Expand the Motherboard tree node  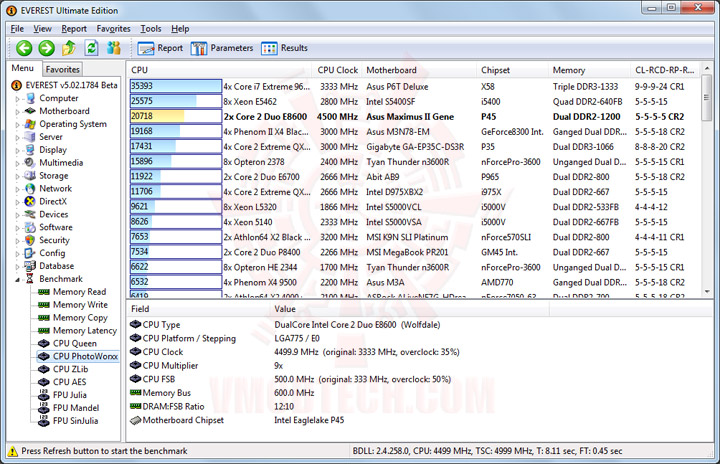[x=17, y=112]
